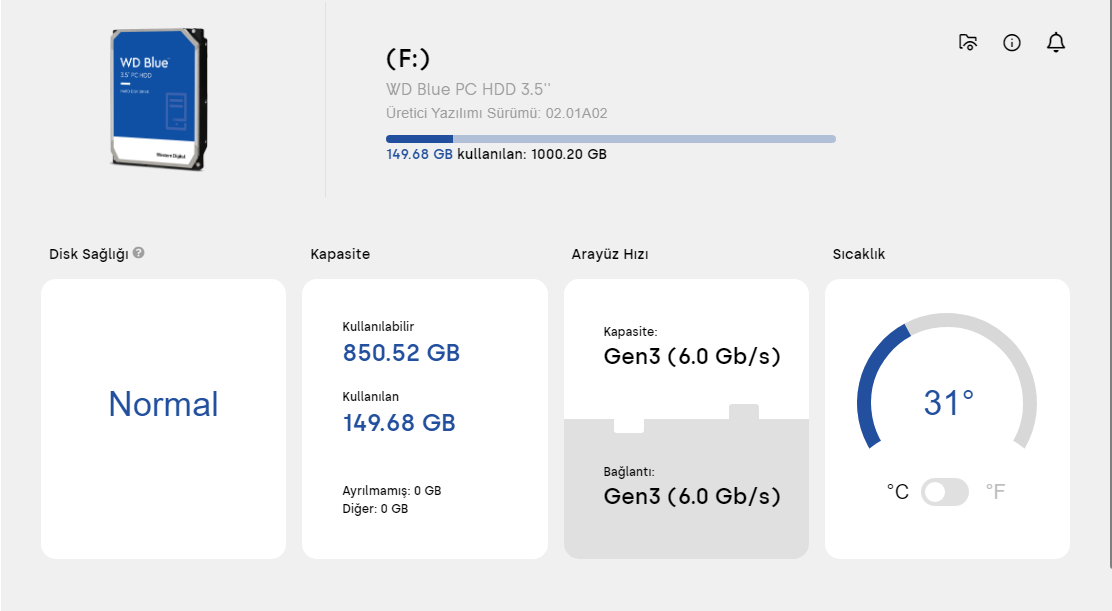Click the Ayrılmamış: 0 GB text
Viewport: 1112px width, 611px height.
(391, 491)
